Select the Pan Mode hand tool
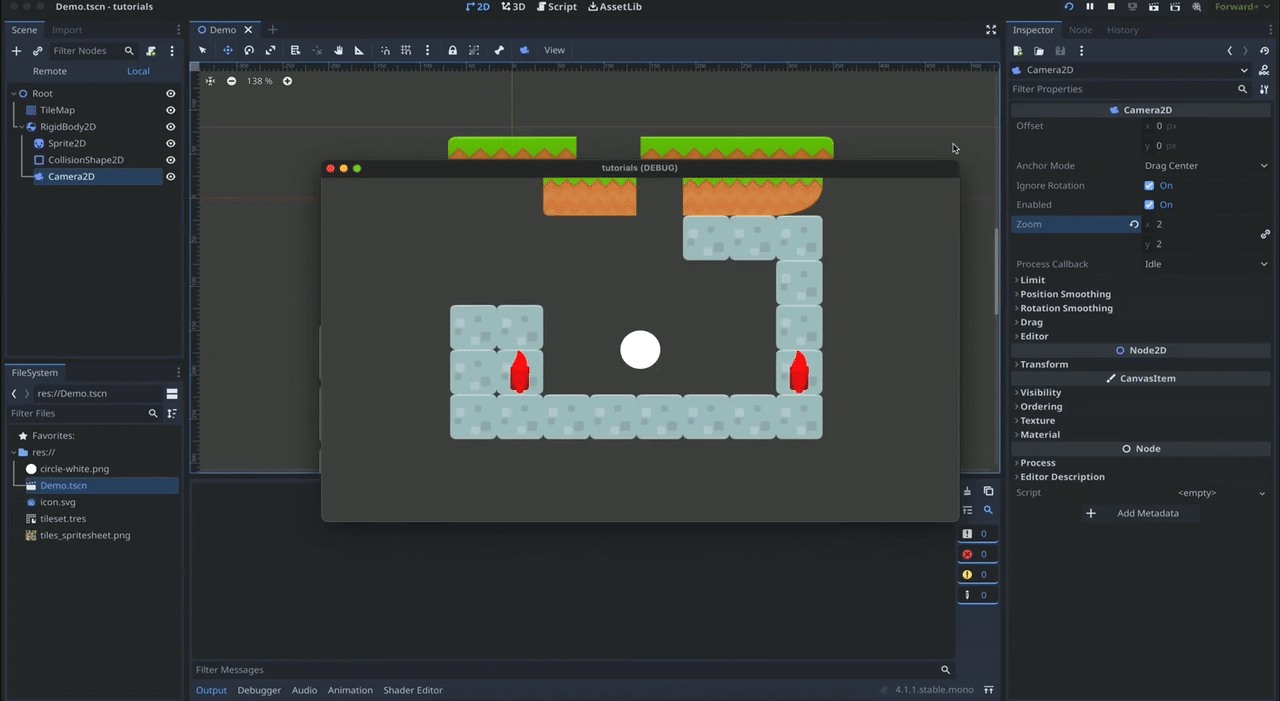The height and width of the screenshot is (701, 1280). click(x=338, y=50)
